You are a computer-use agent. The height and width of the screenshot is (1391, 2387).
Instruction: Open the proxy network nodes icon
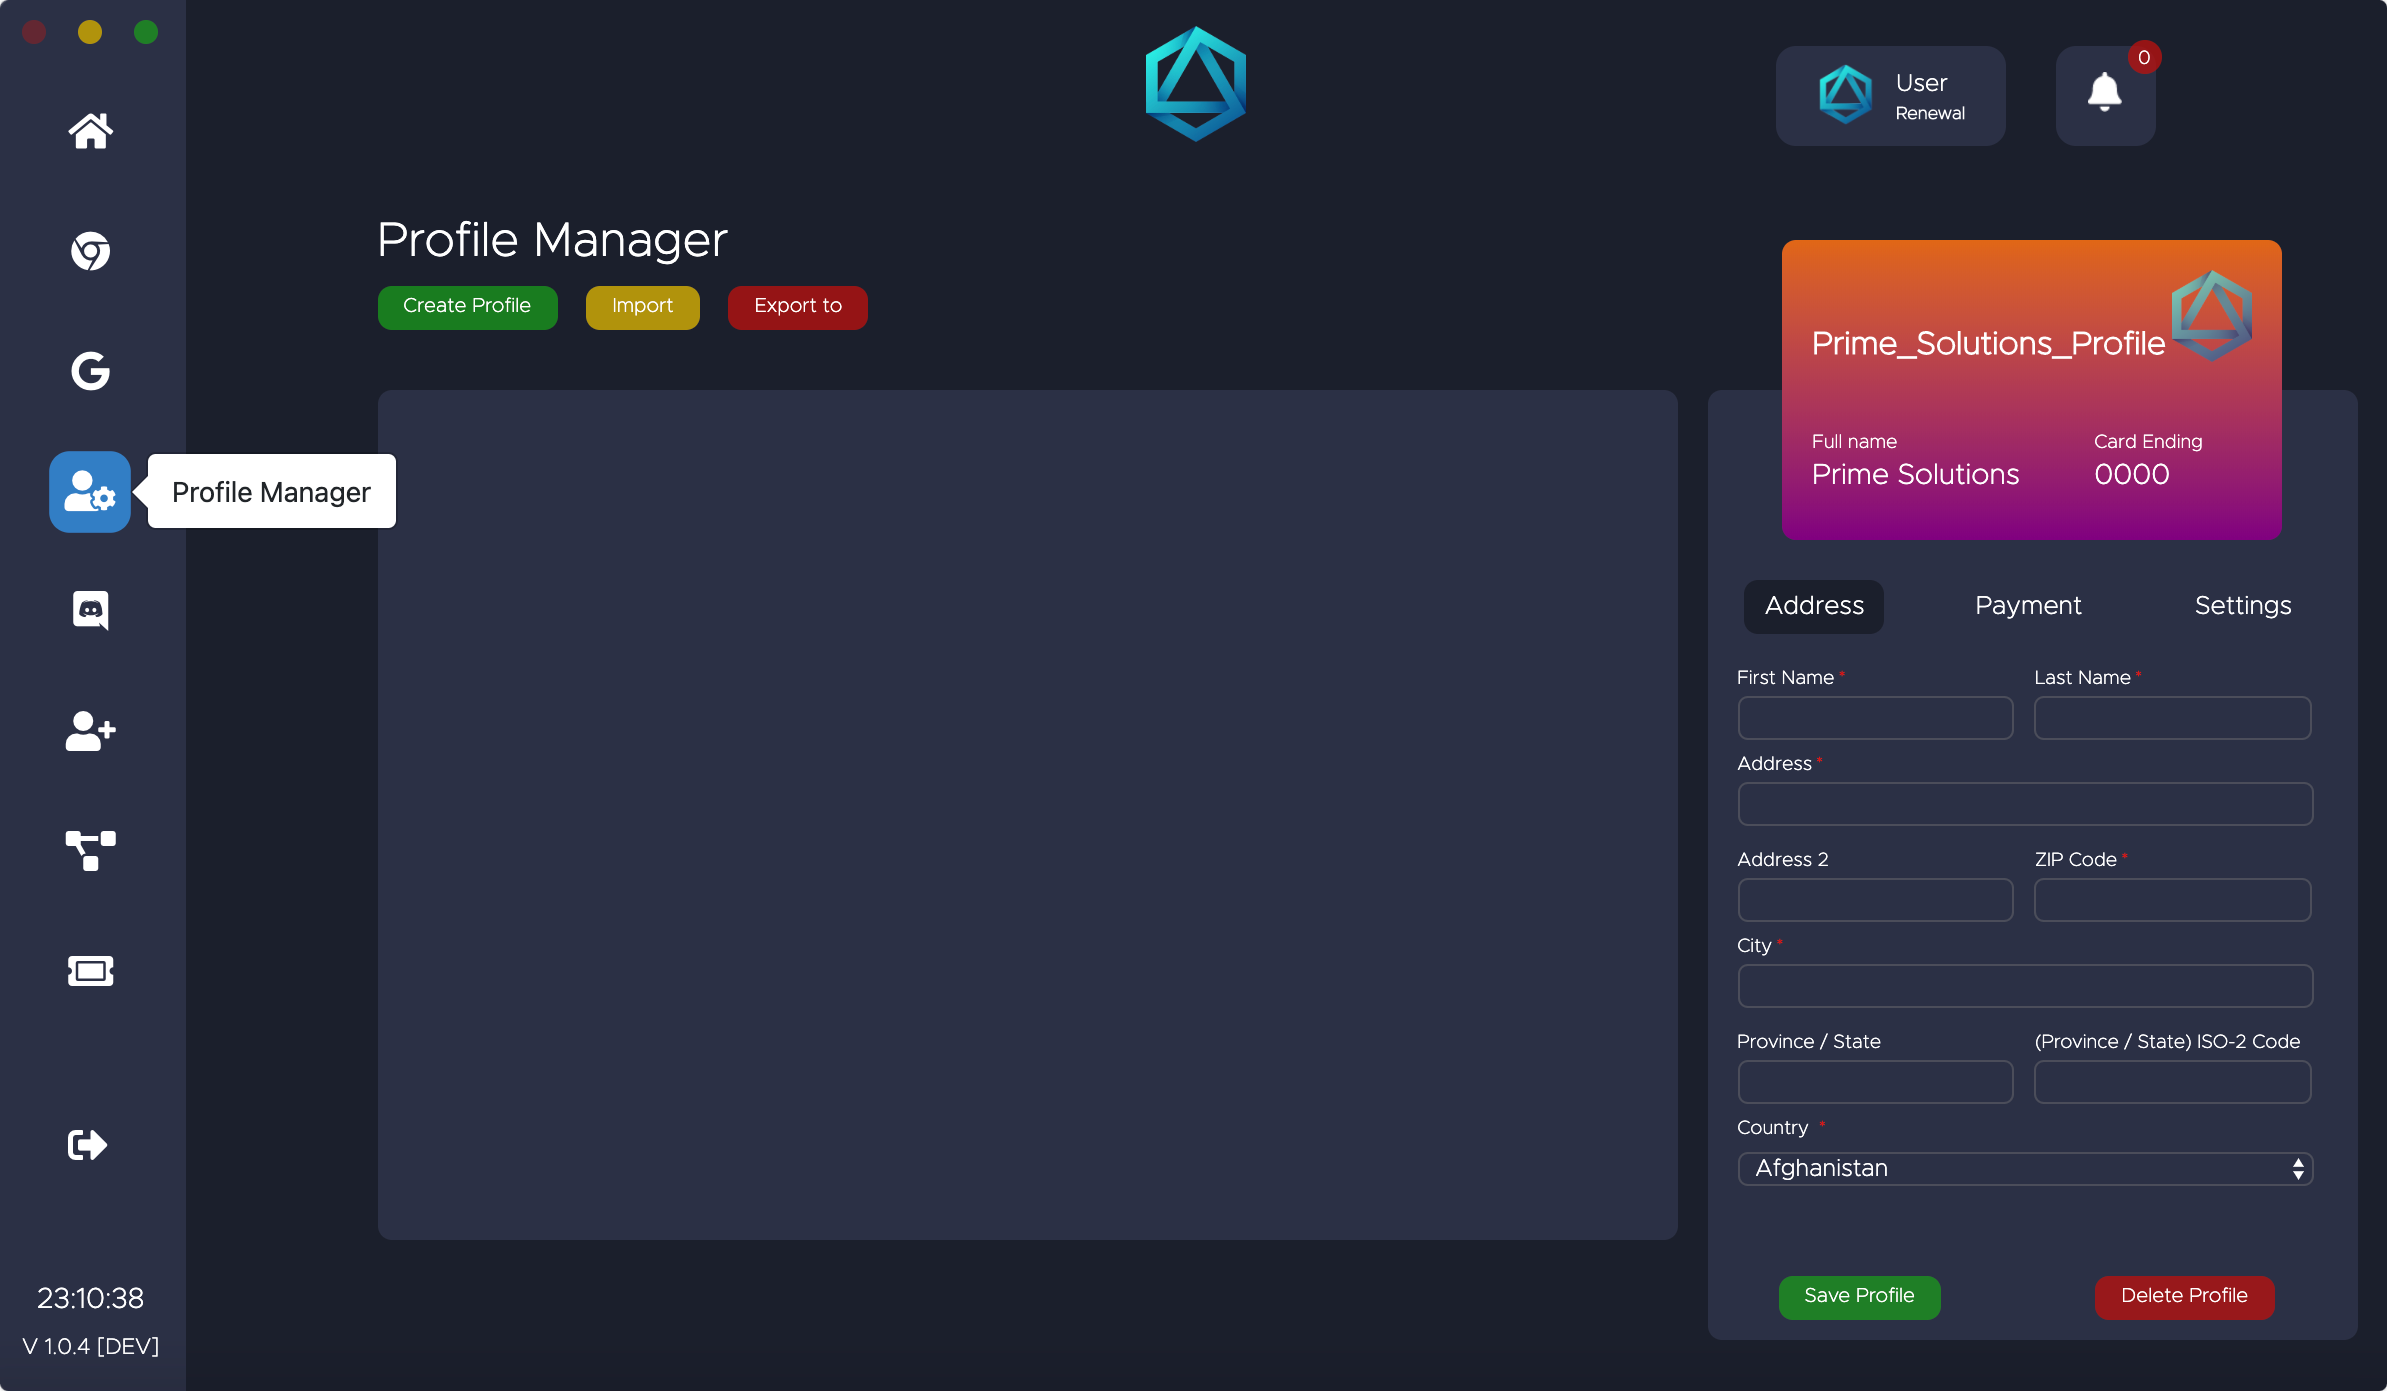(90, 851)
